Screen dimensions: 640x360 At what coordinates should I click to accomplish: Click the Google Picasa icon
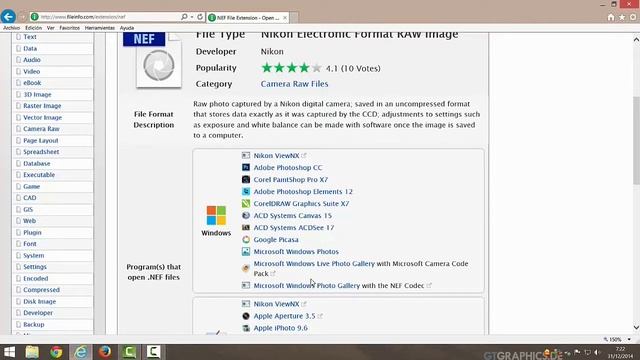point(246,240)
